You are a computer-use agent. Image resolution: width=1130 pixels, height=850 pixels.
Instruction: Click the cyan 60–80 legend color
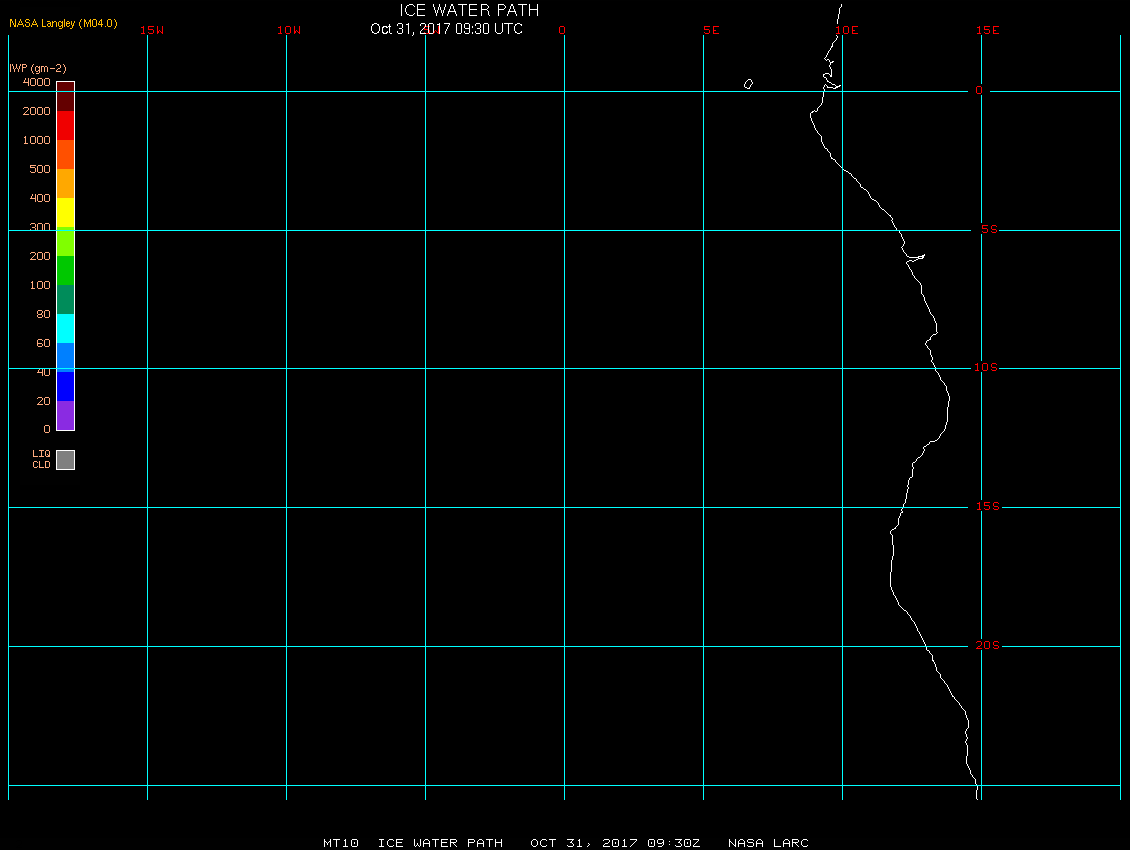(66, 328)
